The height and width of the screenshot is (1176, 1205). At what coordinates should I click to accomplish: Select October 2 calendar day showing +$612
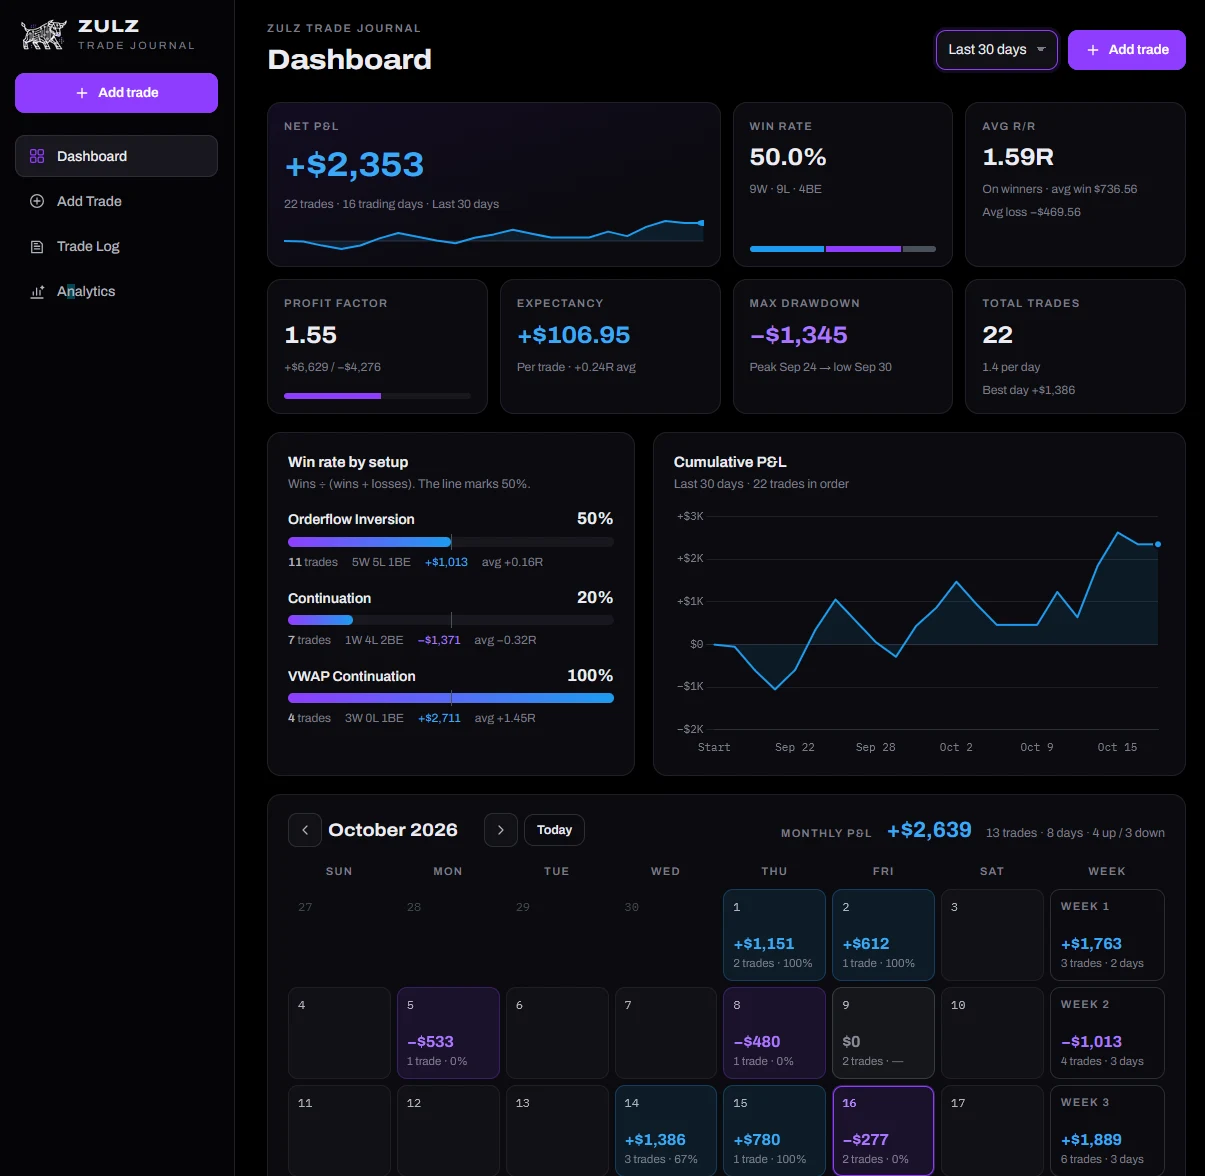883,935
